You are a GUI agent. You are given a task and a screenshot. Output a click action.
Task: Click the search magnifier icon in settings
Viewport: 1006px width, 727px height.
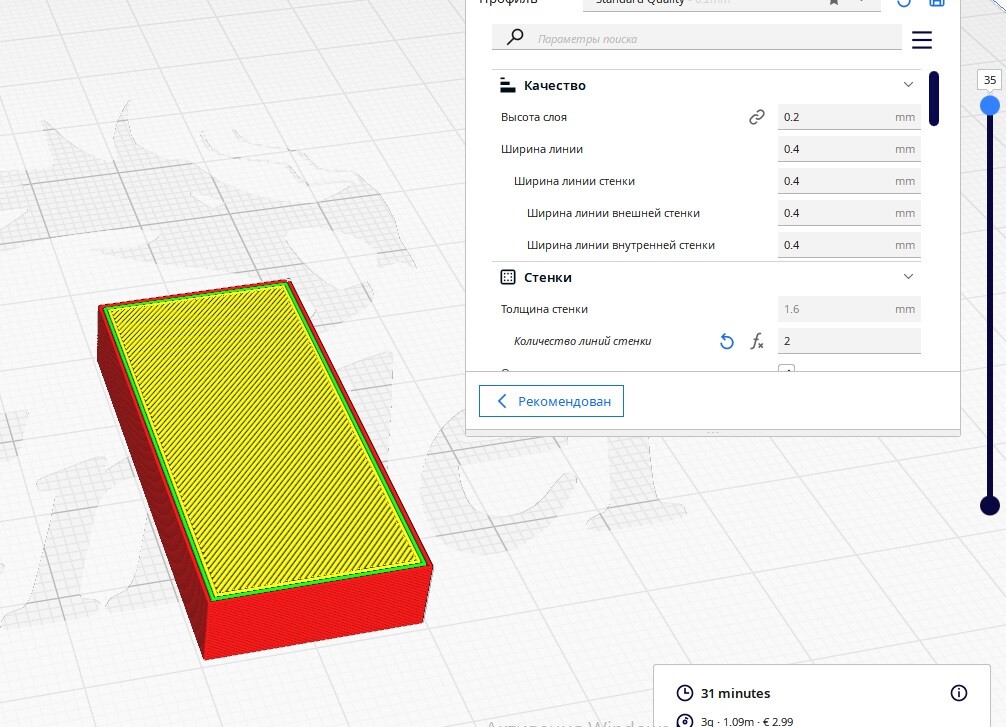515,38
